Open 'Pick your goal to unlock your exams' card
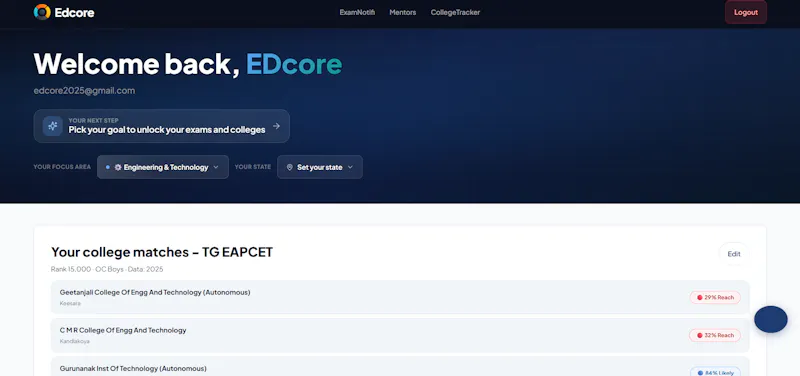Viewport: 800px width, 376px height. [x=162, y=126]
